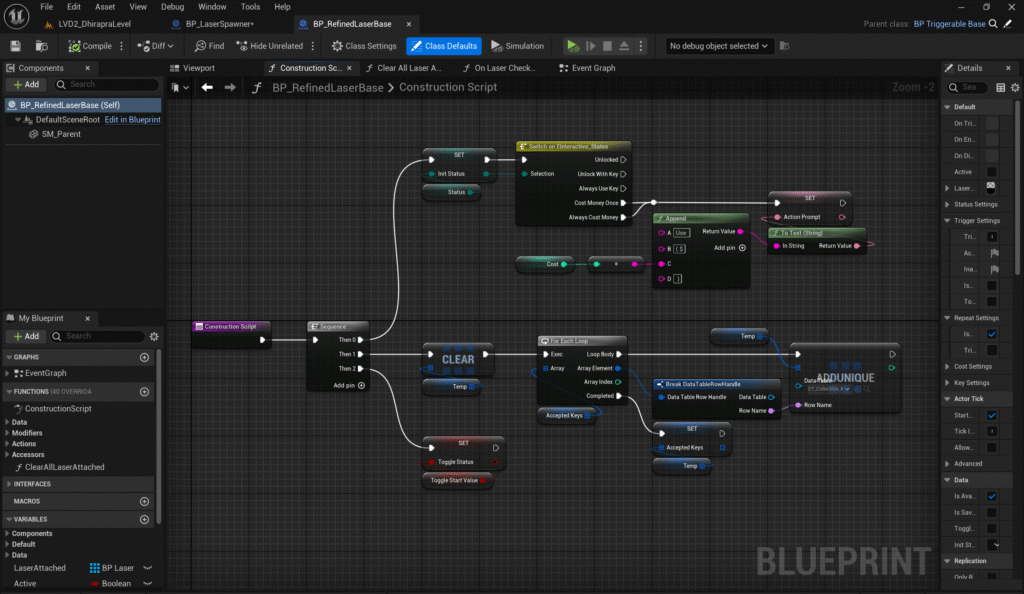Select the ClearAllLaserAttached function
The height and width of the screenshot is (594, 1024).
click(x=64, y=467)
